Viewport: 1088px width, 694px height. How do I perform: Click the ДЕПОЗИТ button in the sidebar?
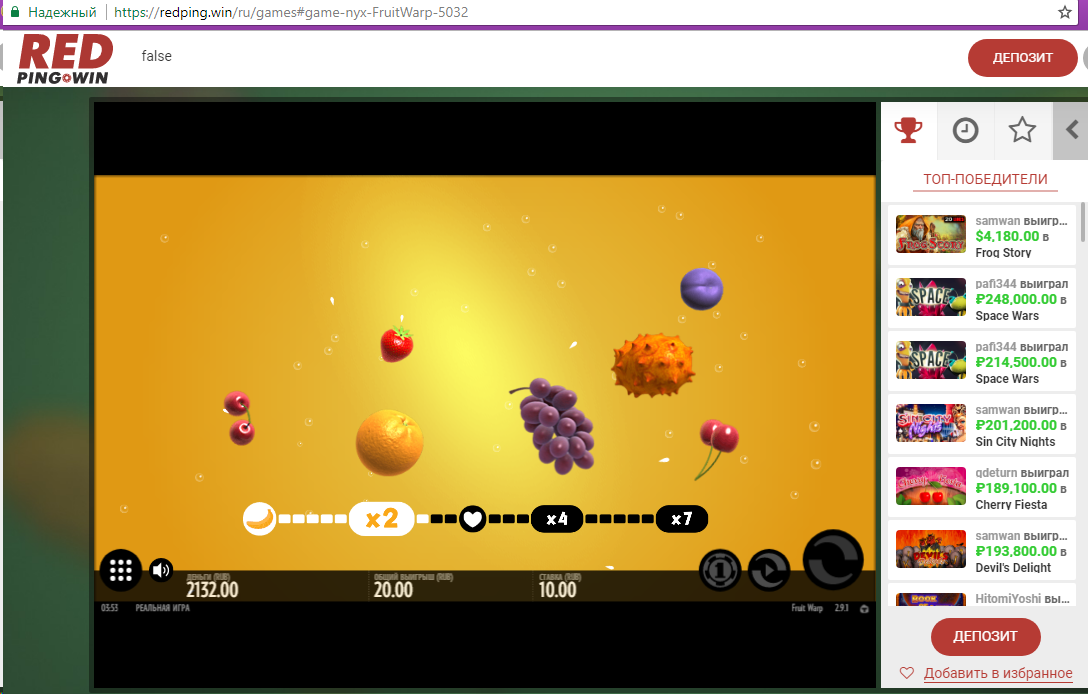point(985,636)
